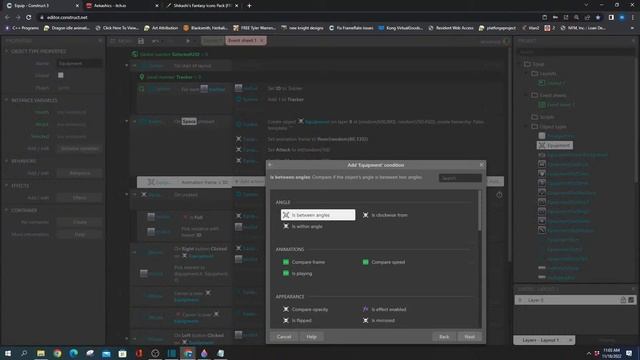Bookmark this page with the star icon
The width and height of the screenshot is (640, 360).
point(598,17)
